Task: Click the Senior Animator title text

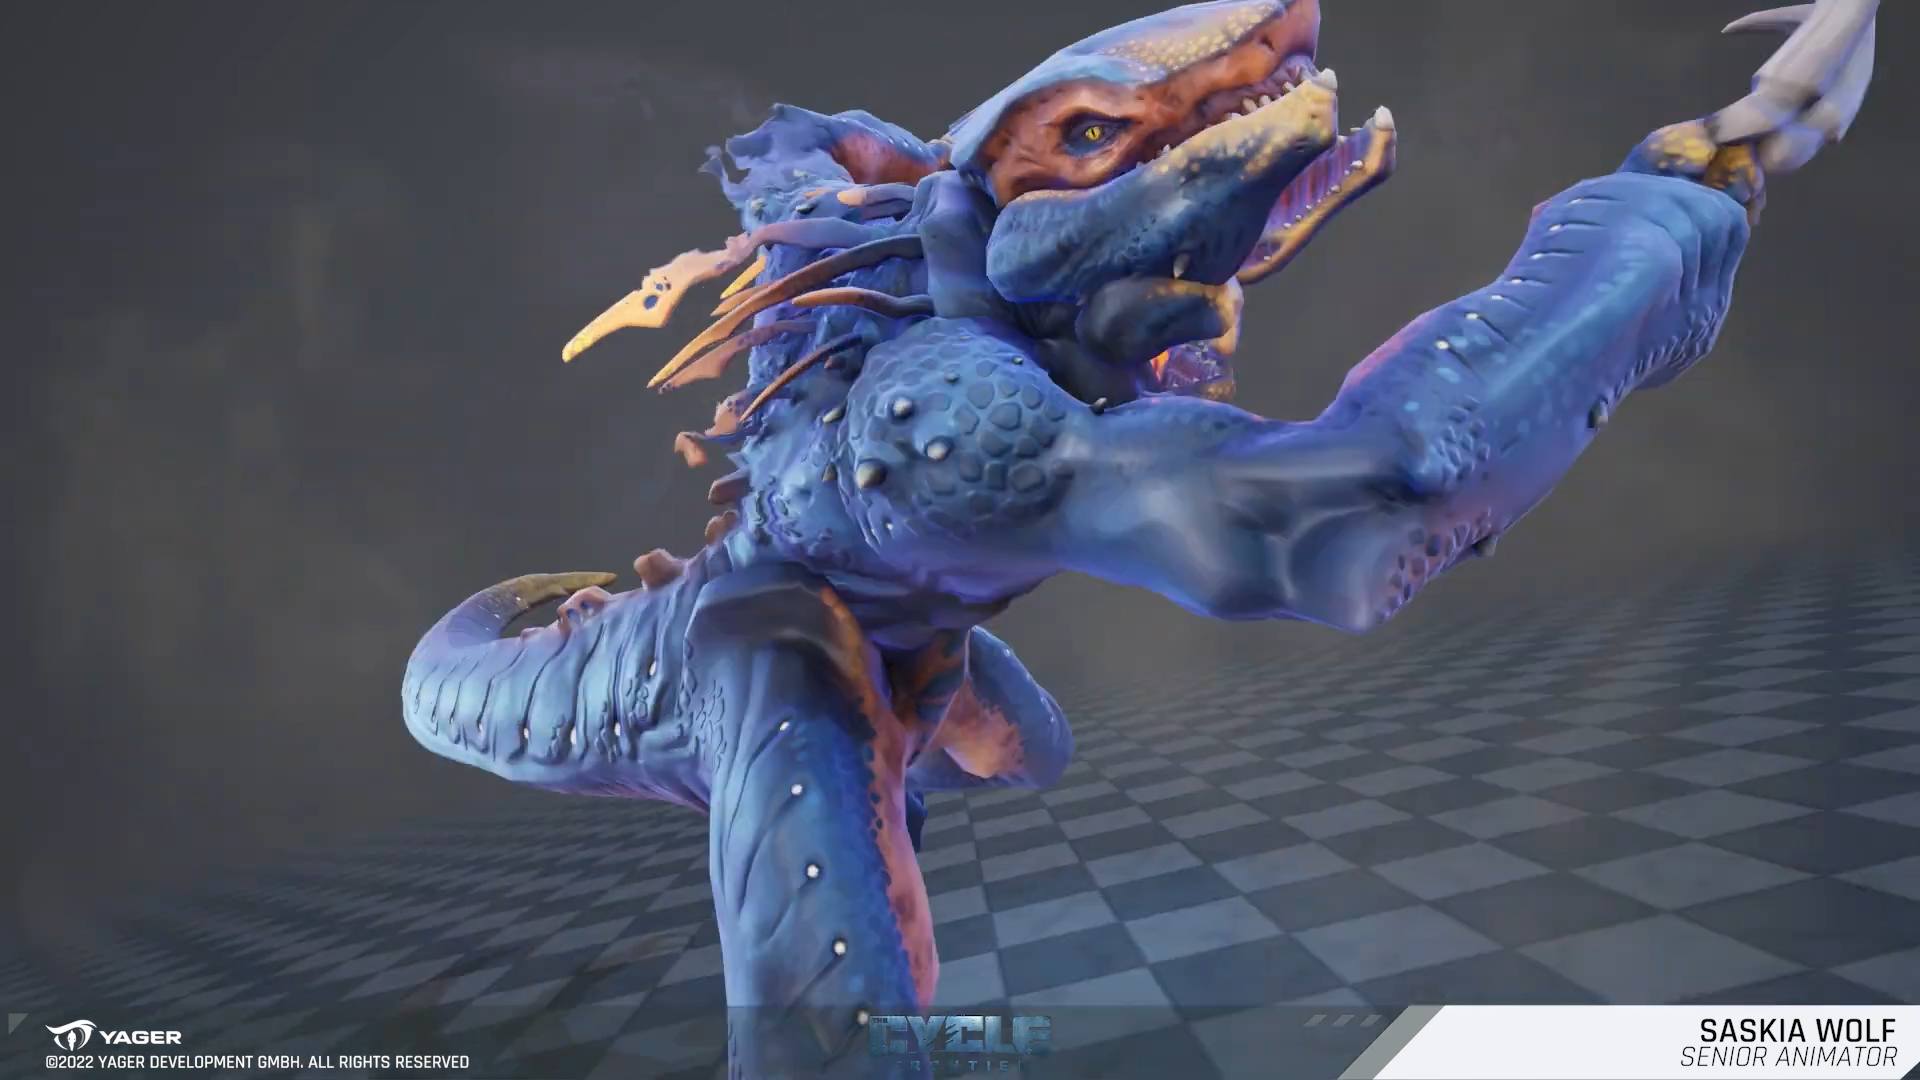Action: click(1788, 1057)
